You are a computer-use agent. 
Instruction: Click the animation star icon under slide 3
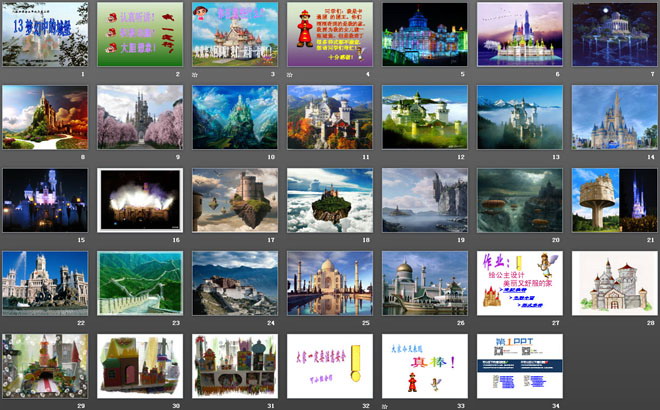195,75
